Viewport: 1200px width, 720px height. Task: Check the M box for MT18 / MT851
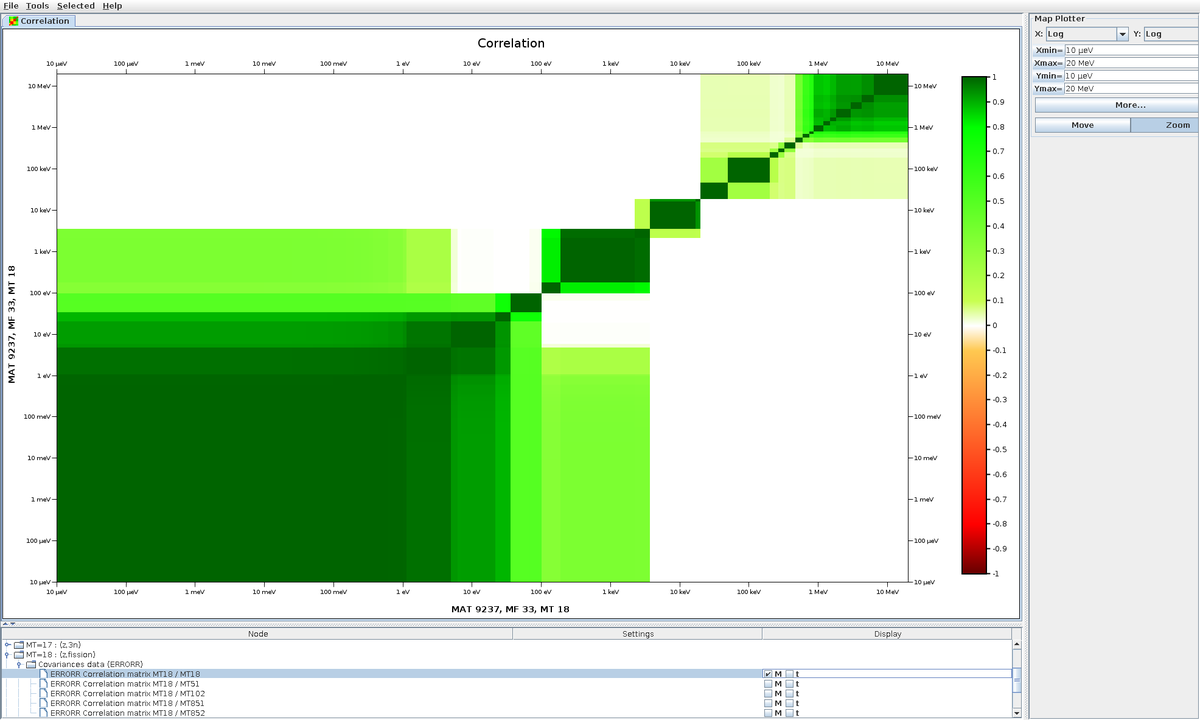[x=768, y=703]
